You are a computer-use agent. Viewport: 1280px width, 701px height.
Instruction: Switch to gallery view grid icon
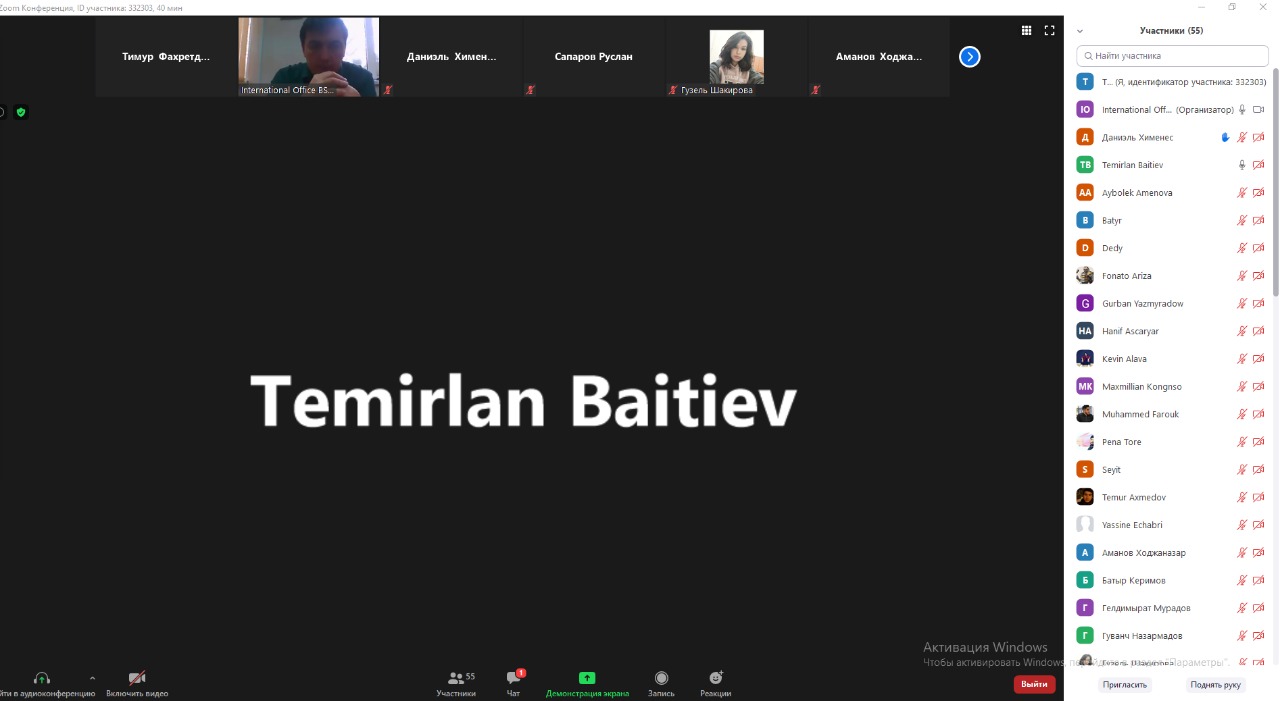1026,30
